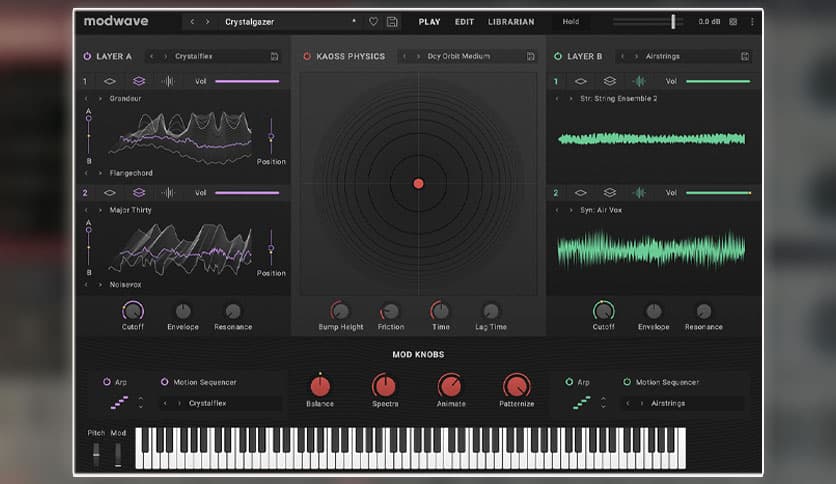Click the master volume slider in the top bar
836x484 pixels.
click(x=648, y=22)
